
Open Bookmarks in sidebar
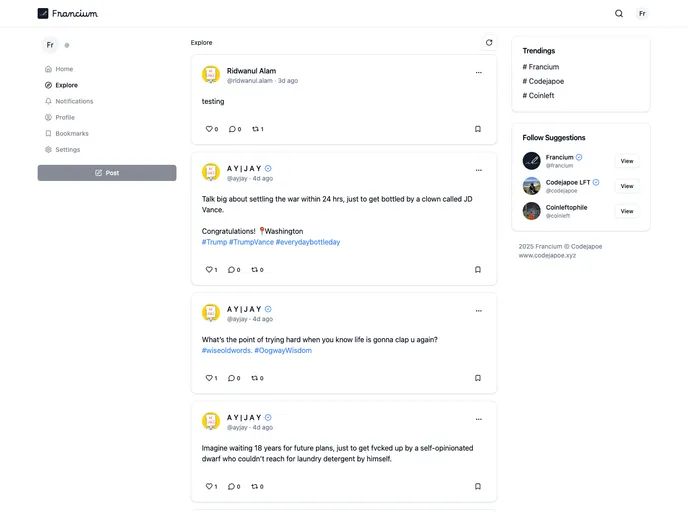click(x=67, y=133)
